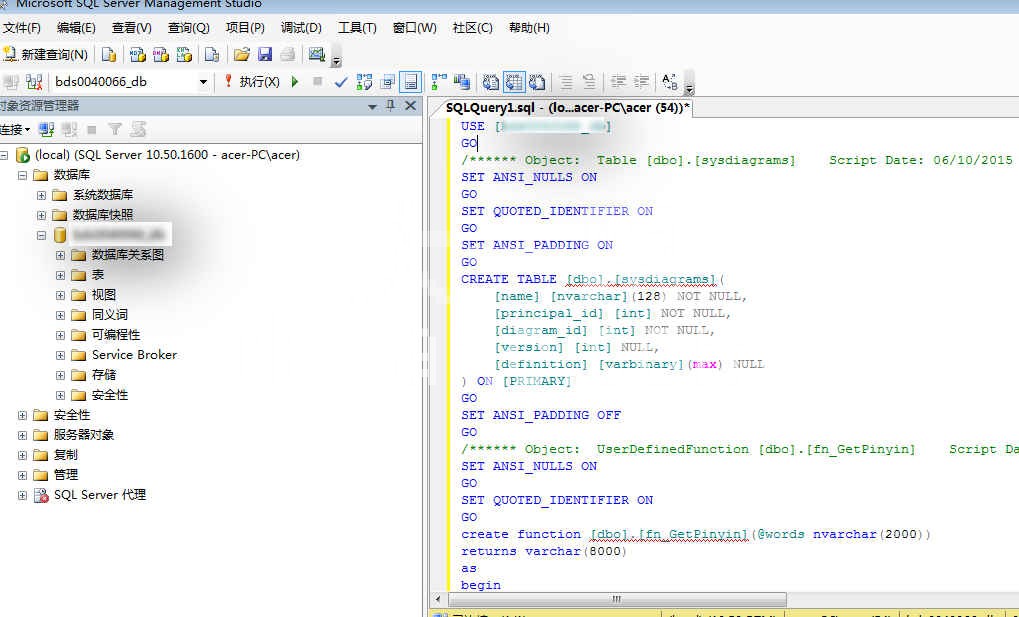Display the estimated execution plan
The height and width of the screenshot is (617, 1019).
365,82
